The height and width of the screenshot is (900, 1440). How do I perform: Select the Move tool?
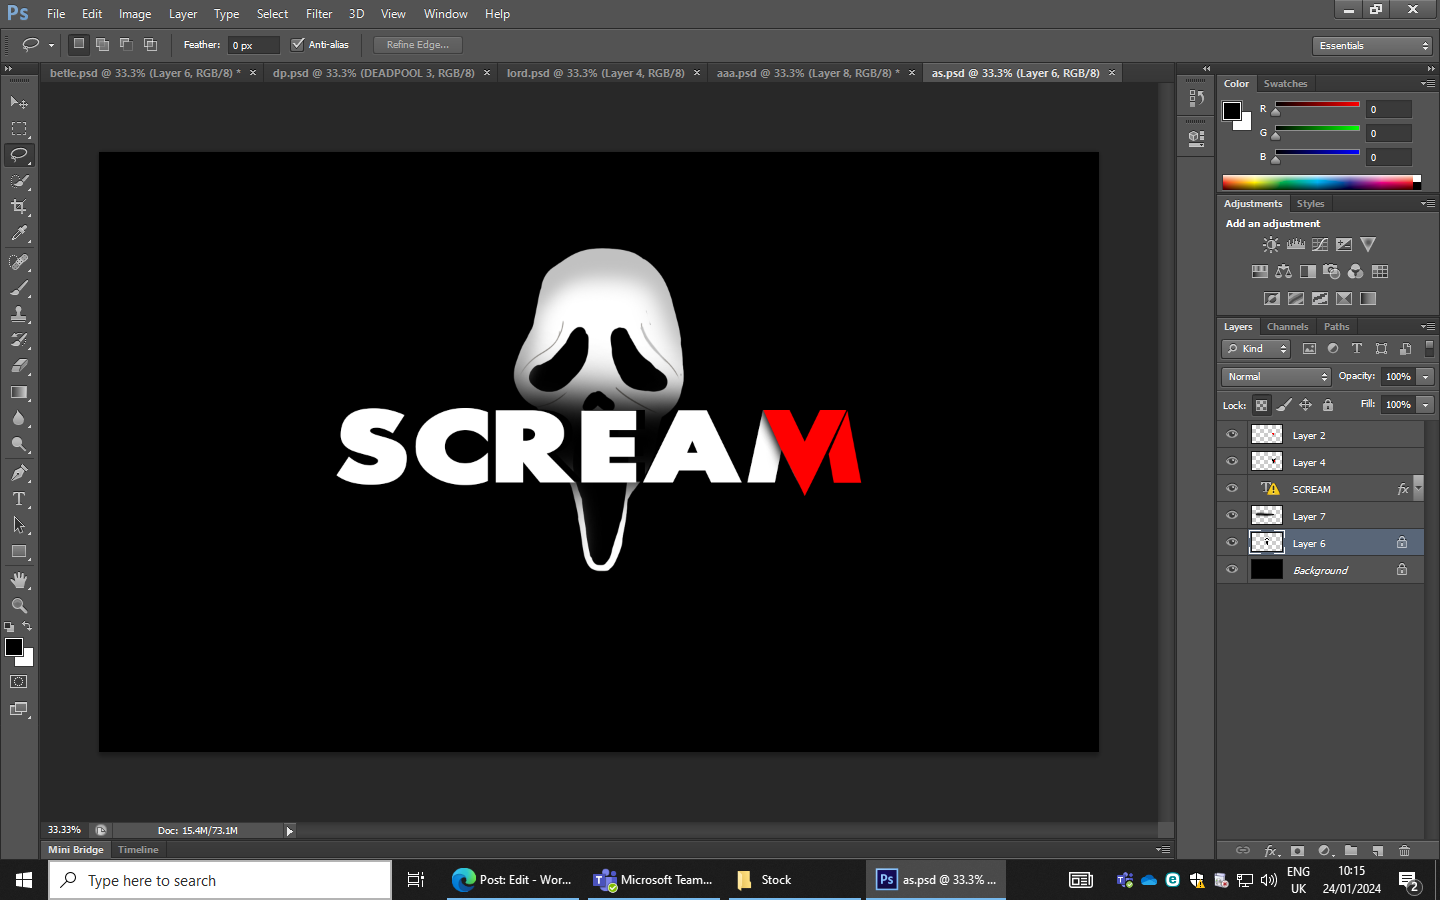(19, 103)
